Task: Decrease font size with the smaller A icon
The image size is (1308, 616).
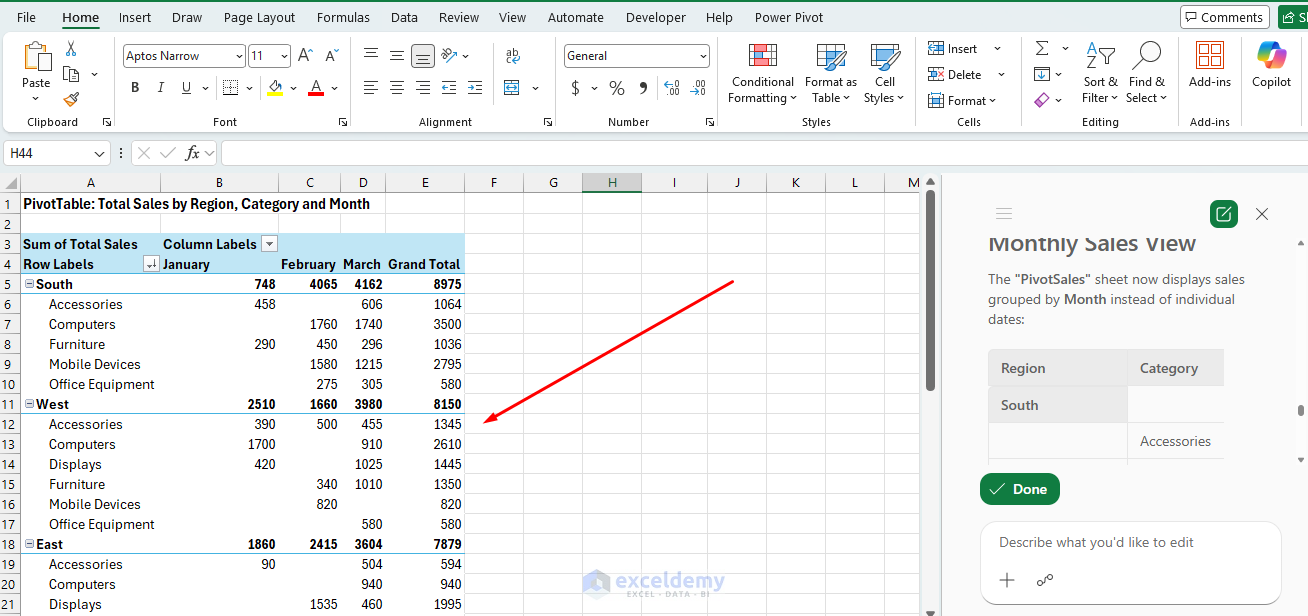Action: click(x=332, y=56)
